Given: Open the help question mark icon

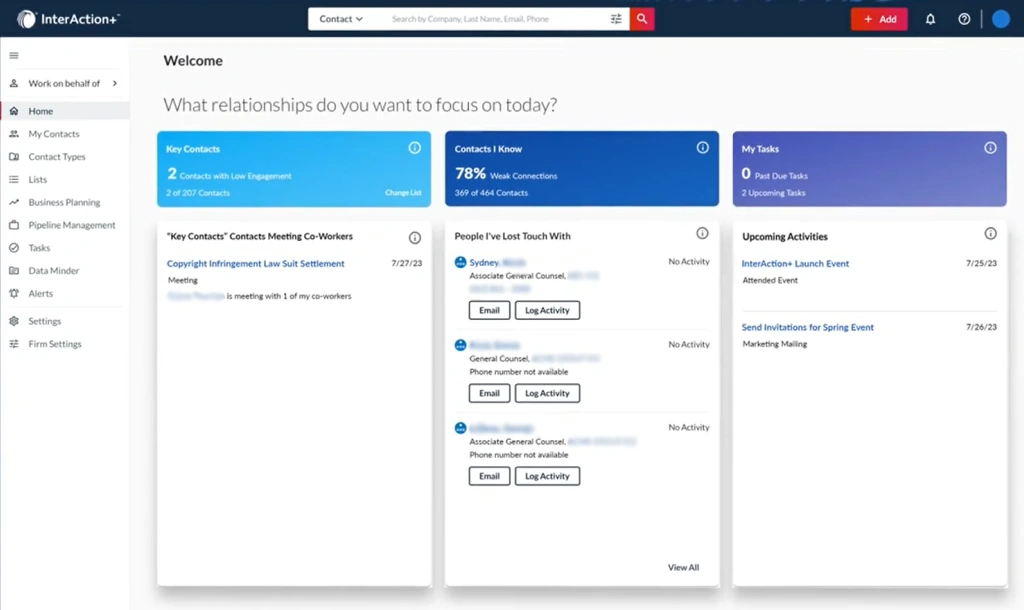Looking at the screenshot, I should [x=964, y=19].
